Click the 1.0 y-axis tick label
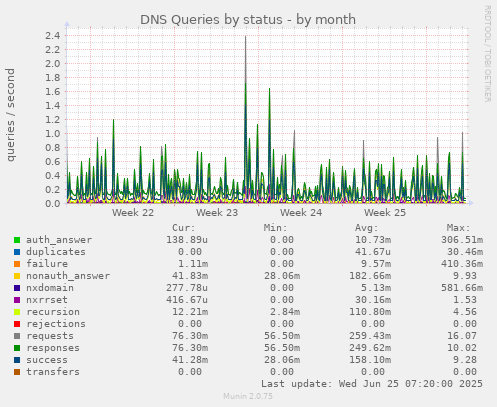The image size is (497, 407). (x=52, y=134)
